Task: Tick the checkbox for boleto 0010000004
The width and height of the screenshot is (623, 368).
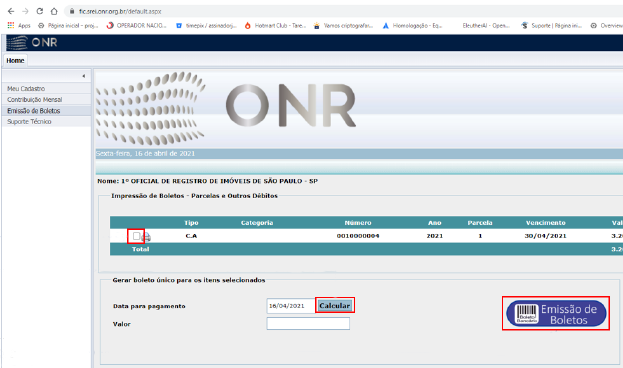Action: (136, 236)
